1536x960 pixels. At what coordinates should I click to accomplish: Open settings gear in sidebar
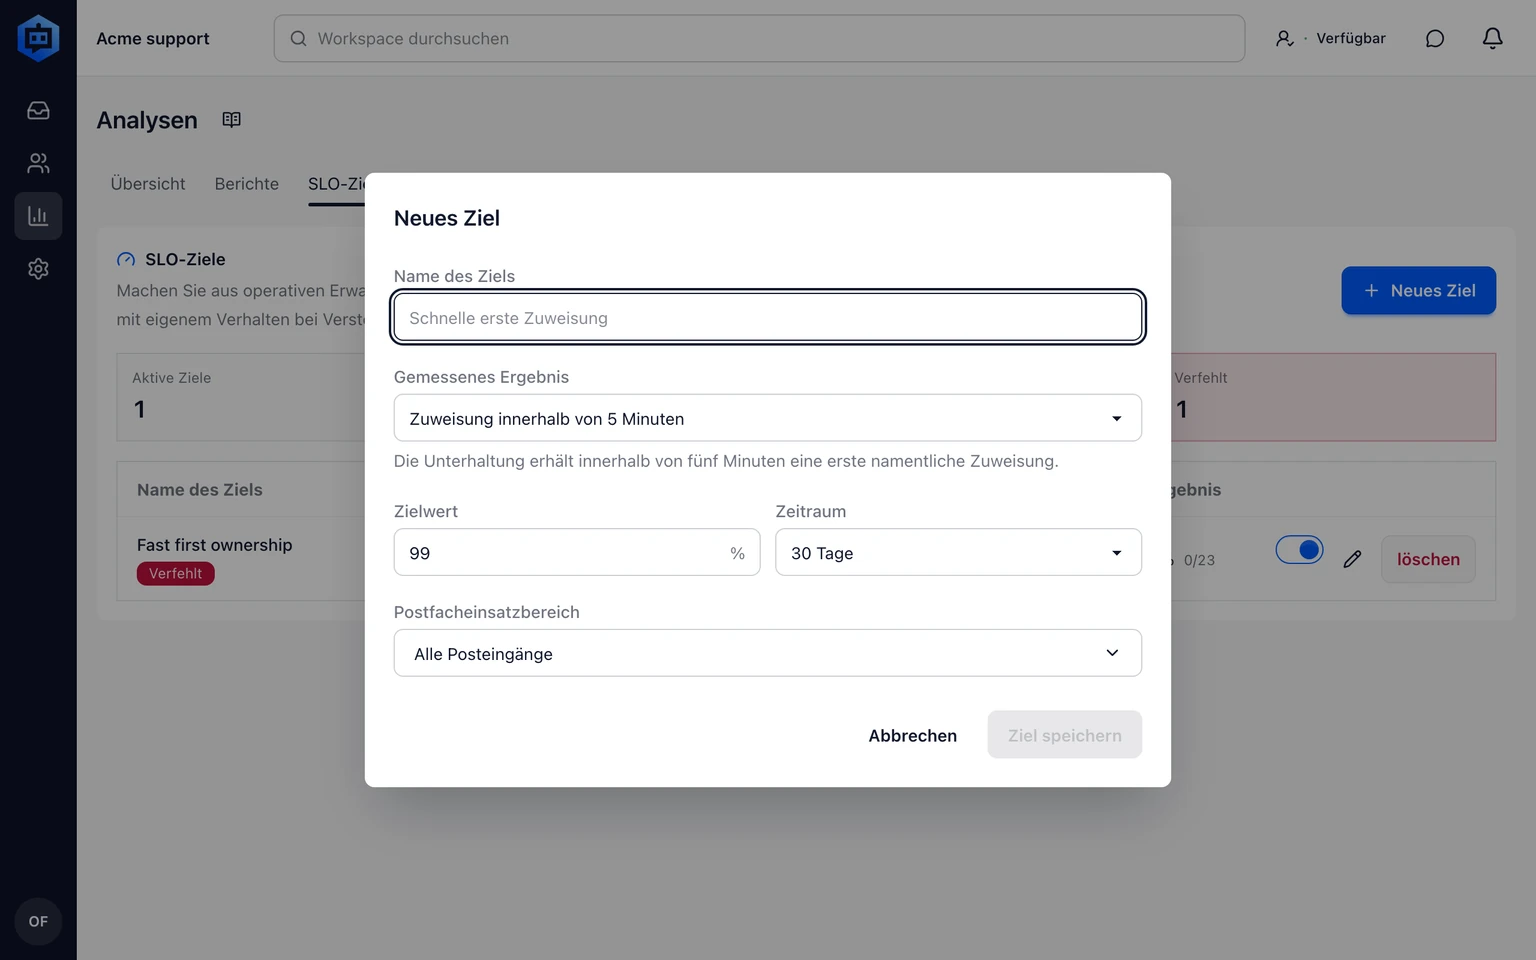[38, 269]
